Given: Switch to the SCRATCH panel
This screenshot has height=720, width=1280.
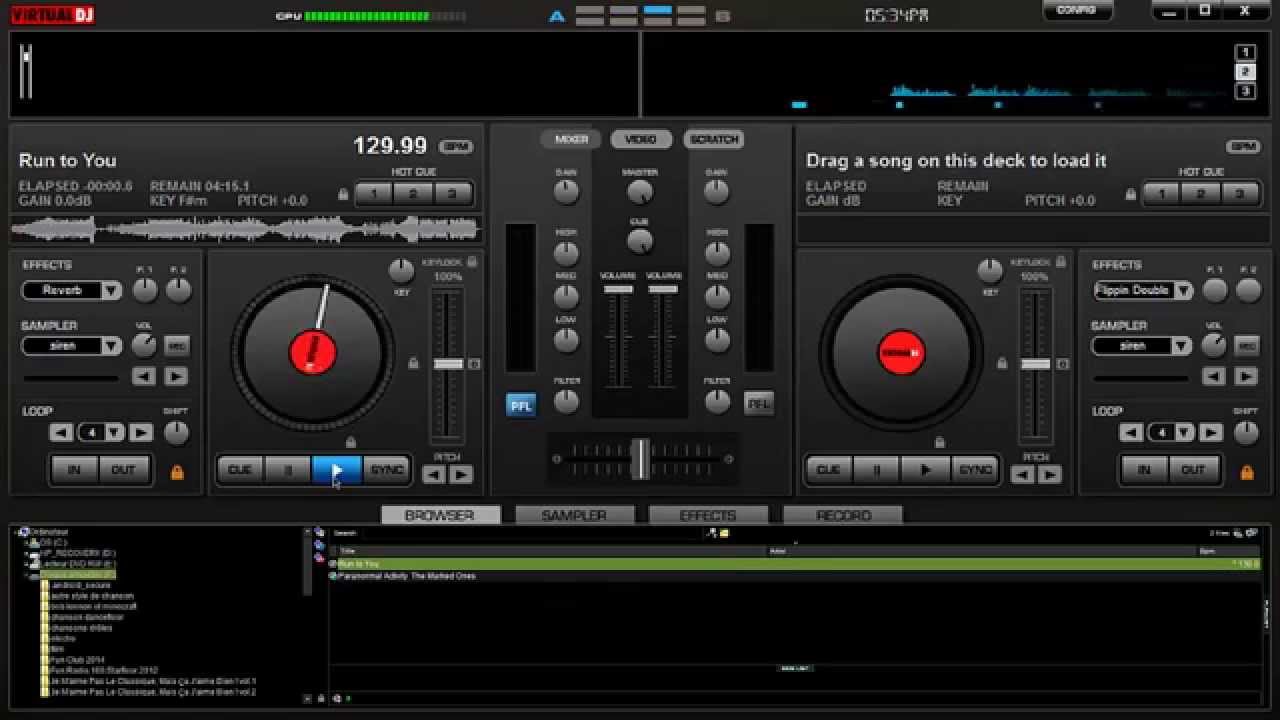Looking at the screenshot, I should point(714,139).
